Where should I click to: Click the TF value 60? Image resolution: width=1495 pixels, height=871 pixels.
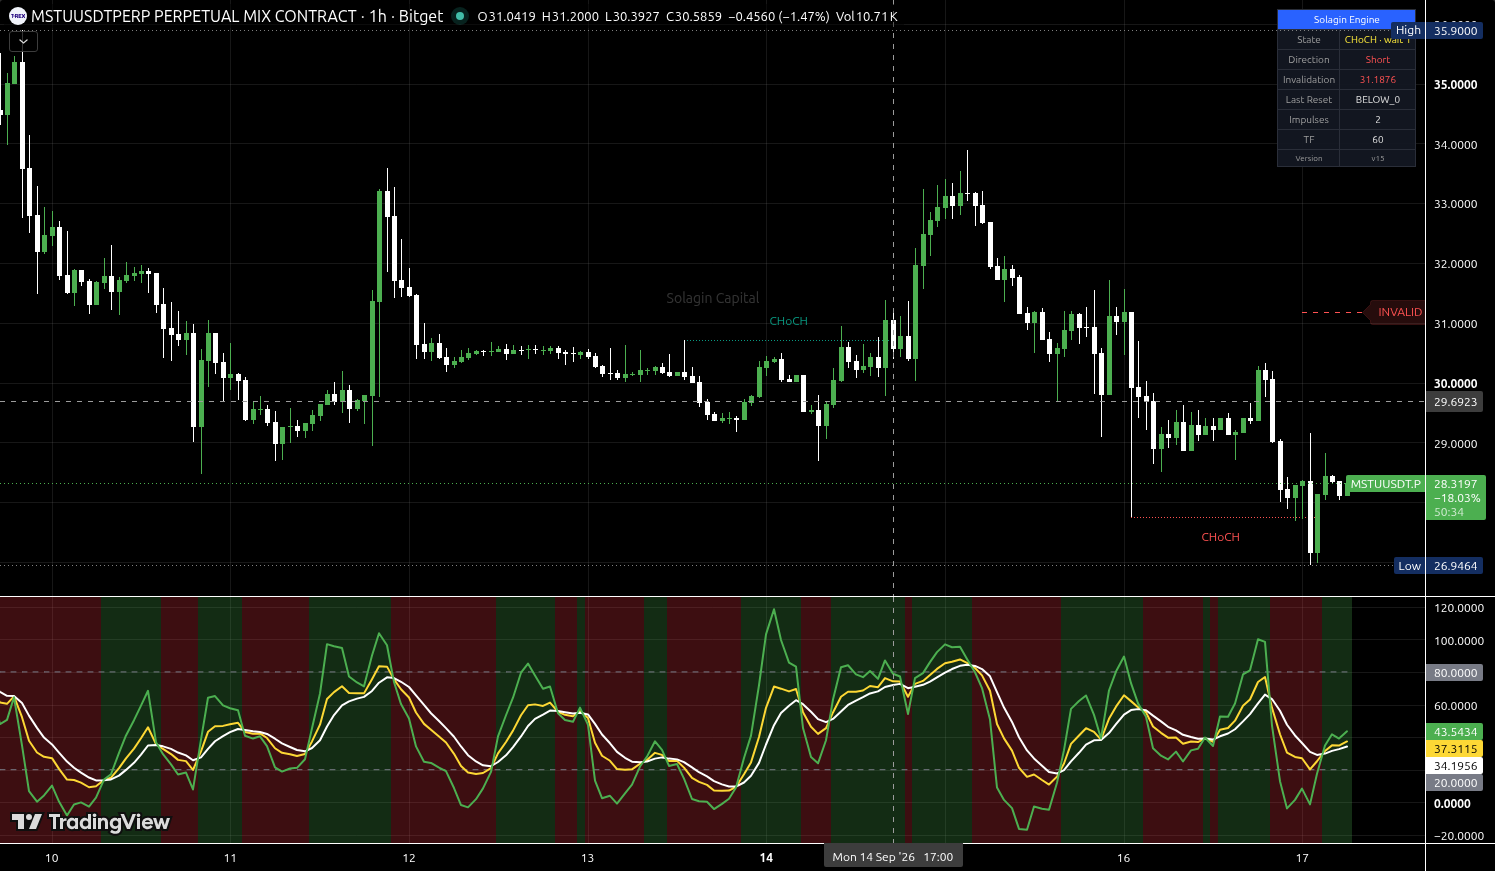(1377, 140)
